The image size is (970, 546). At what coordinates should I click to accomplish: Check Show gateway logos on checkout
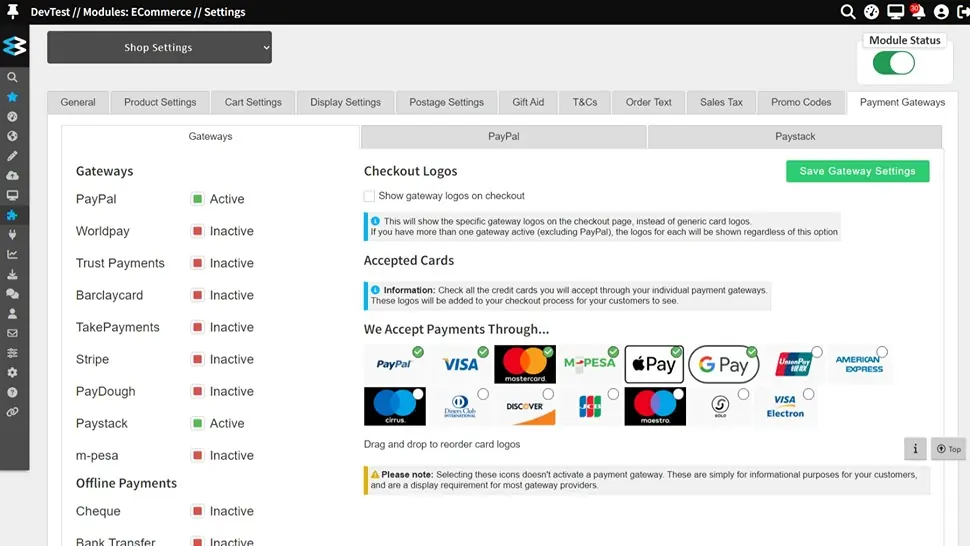369,196
